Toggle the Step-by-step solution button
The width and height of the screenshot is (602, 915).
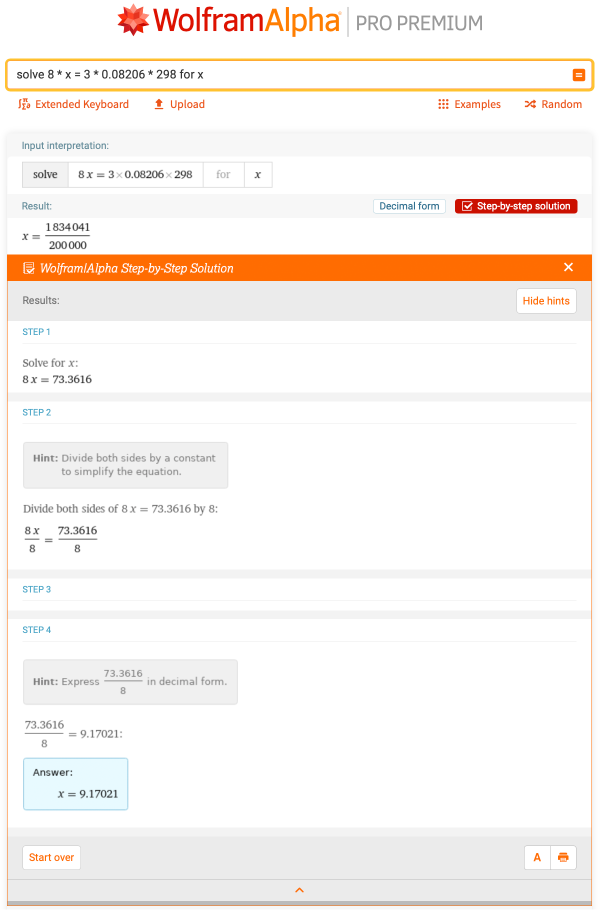point(516,206)
